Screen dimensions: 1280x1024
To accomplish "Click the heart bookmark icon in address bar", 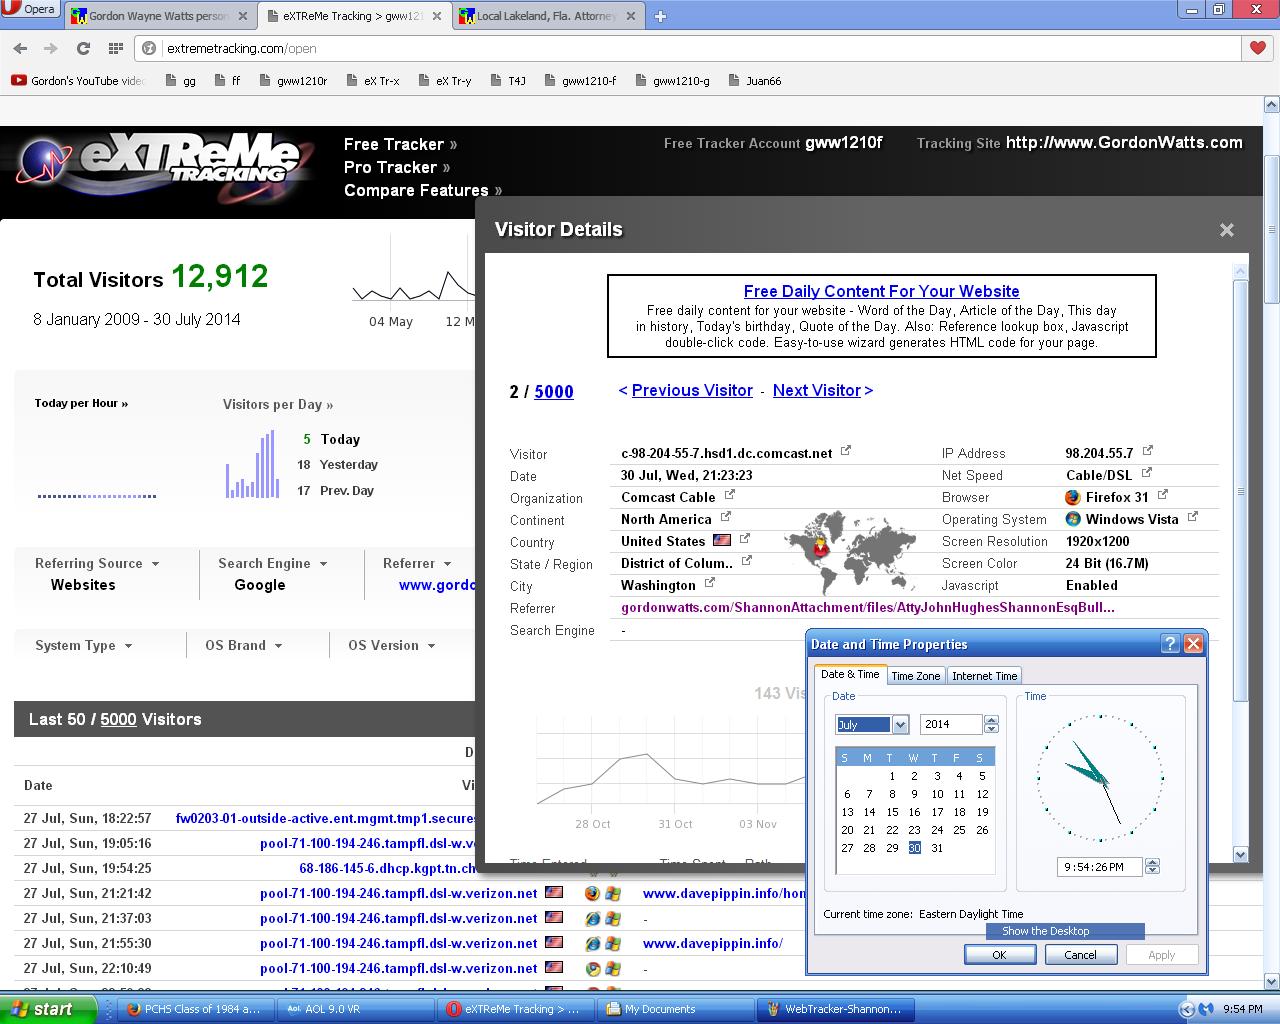I will click(1258, 48).
